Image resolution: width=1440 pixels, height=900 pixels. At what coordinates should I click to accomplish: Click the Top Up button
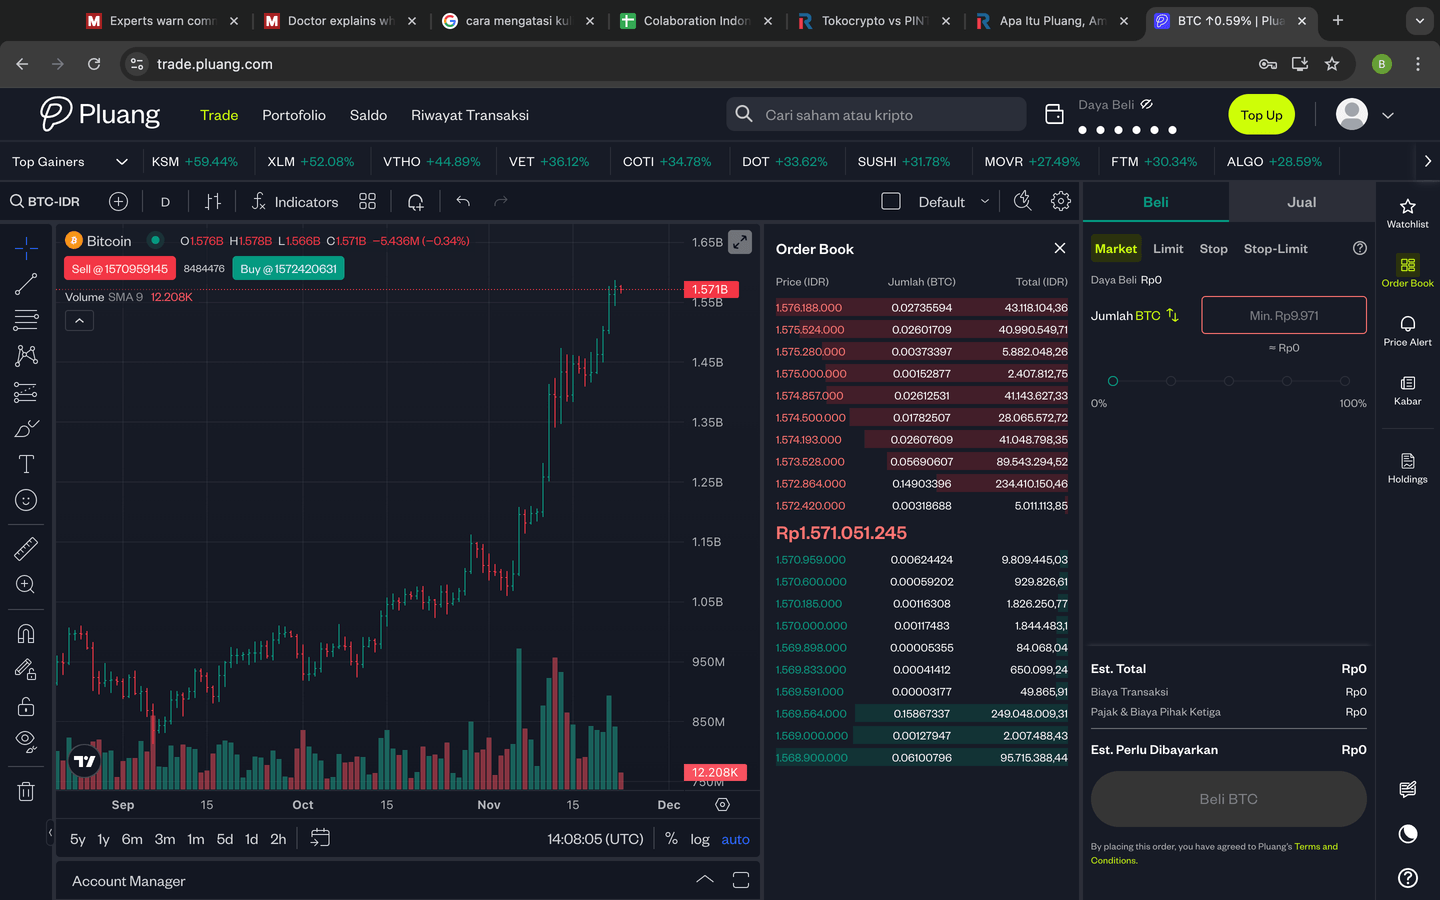(1261, 115)
